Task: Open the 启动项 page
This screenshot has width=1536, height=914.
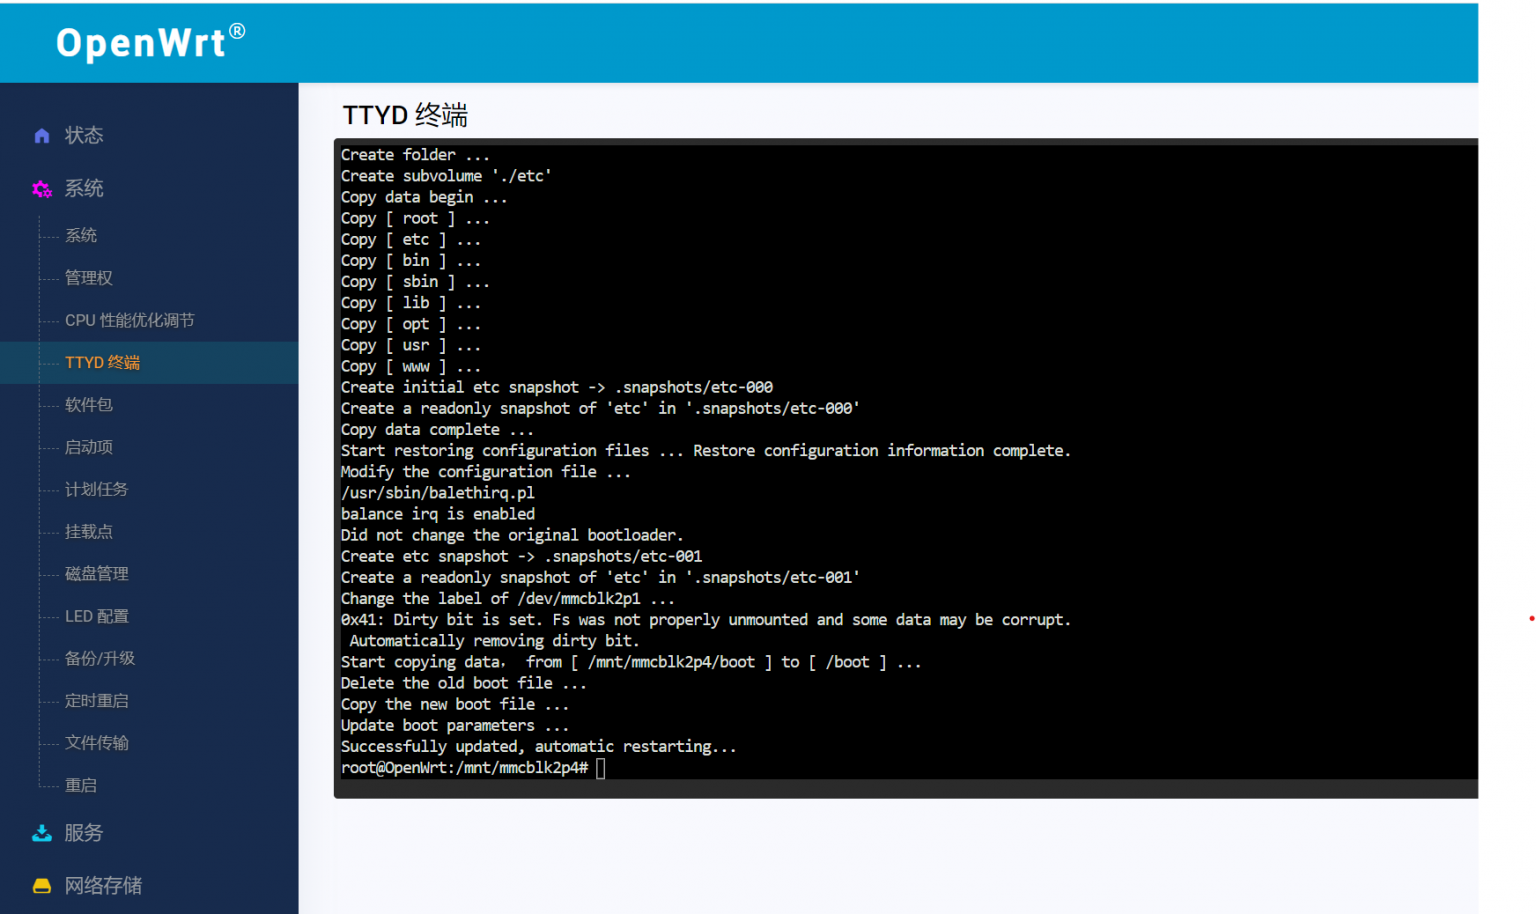Action: tap(89, 447)
